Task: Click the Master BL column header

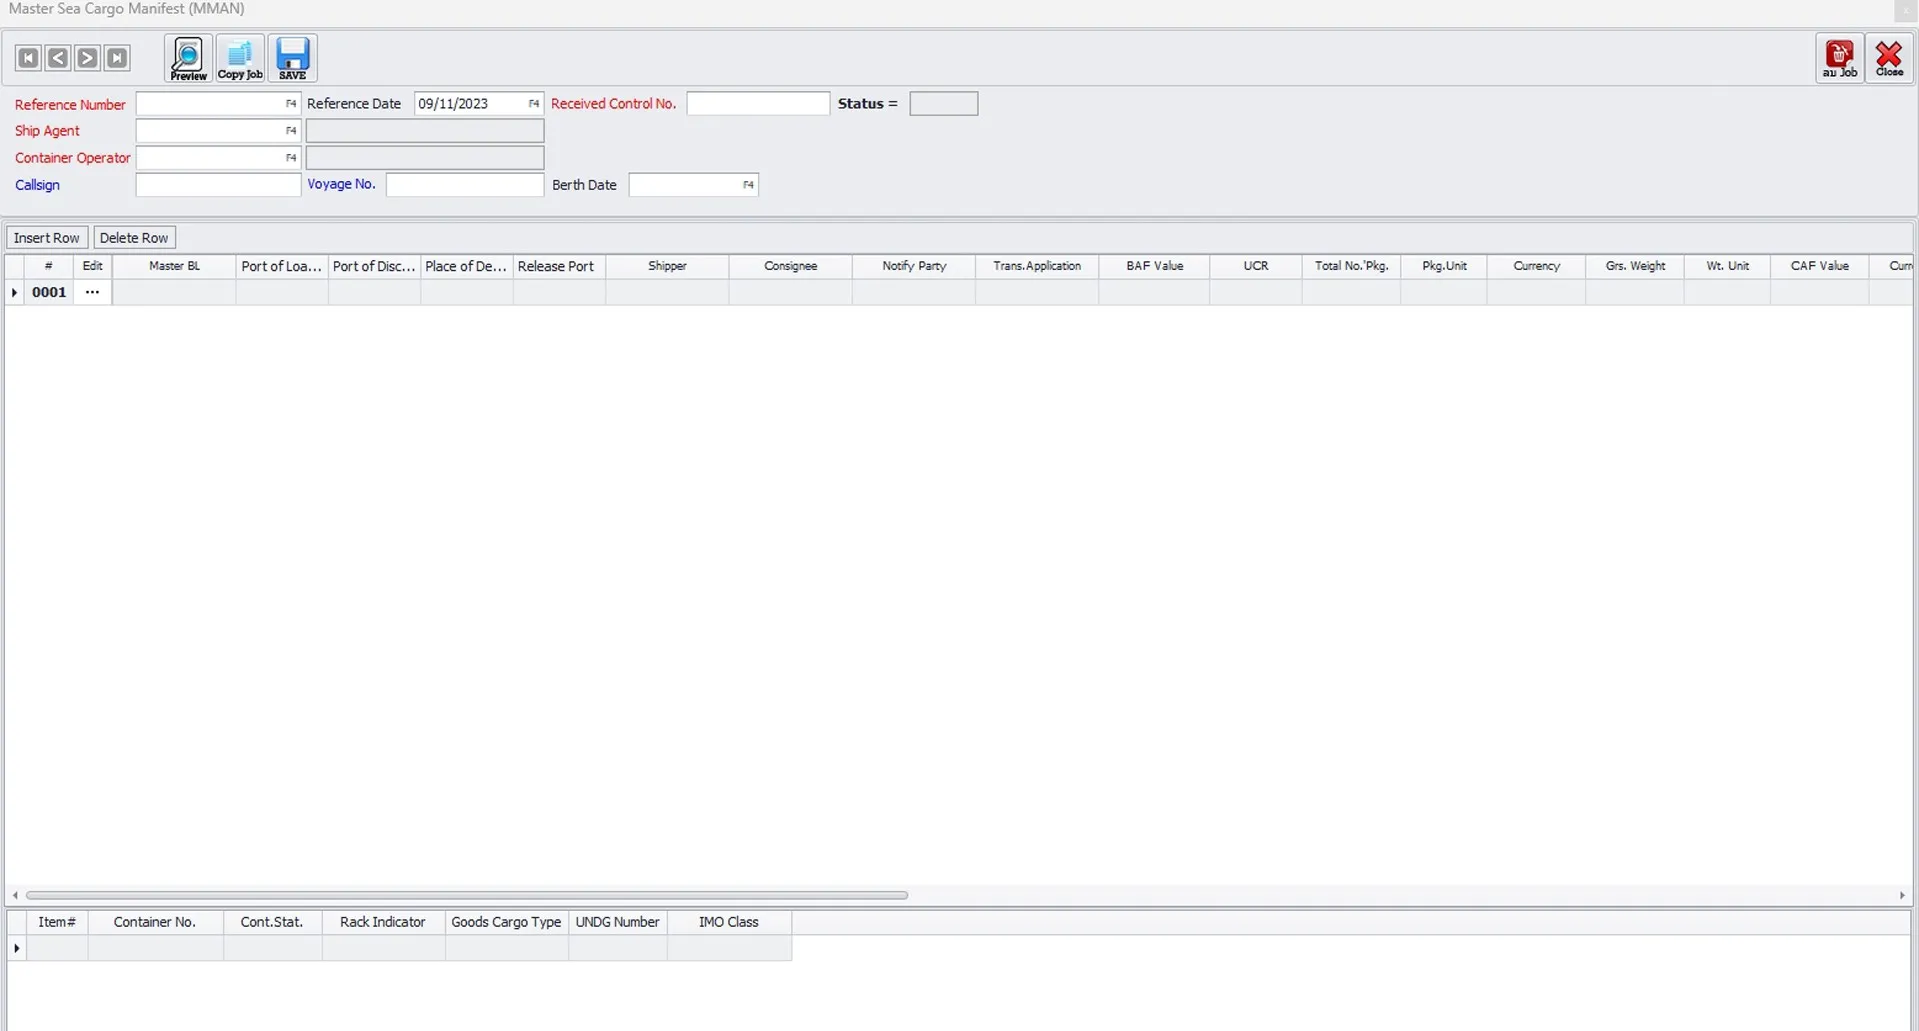Action: (173, 266)
